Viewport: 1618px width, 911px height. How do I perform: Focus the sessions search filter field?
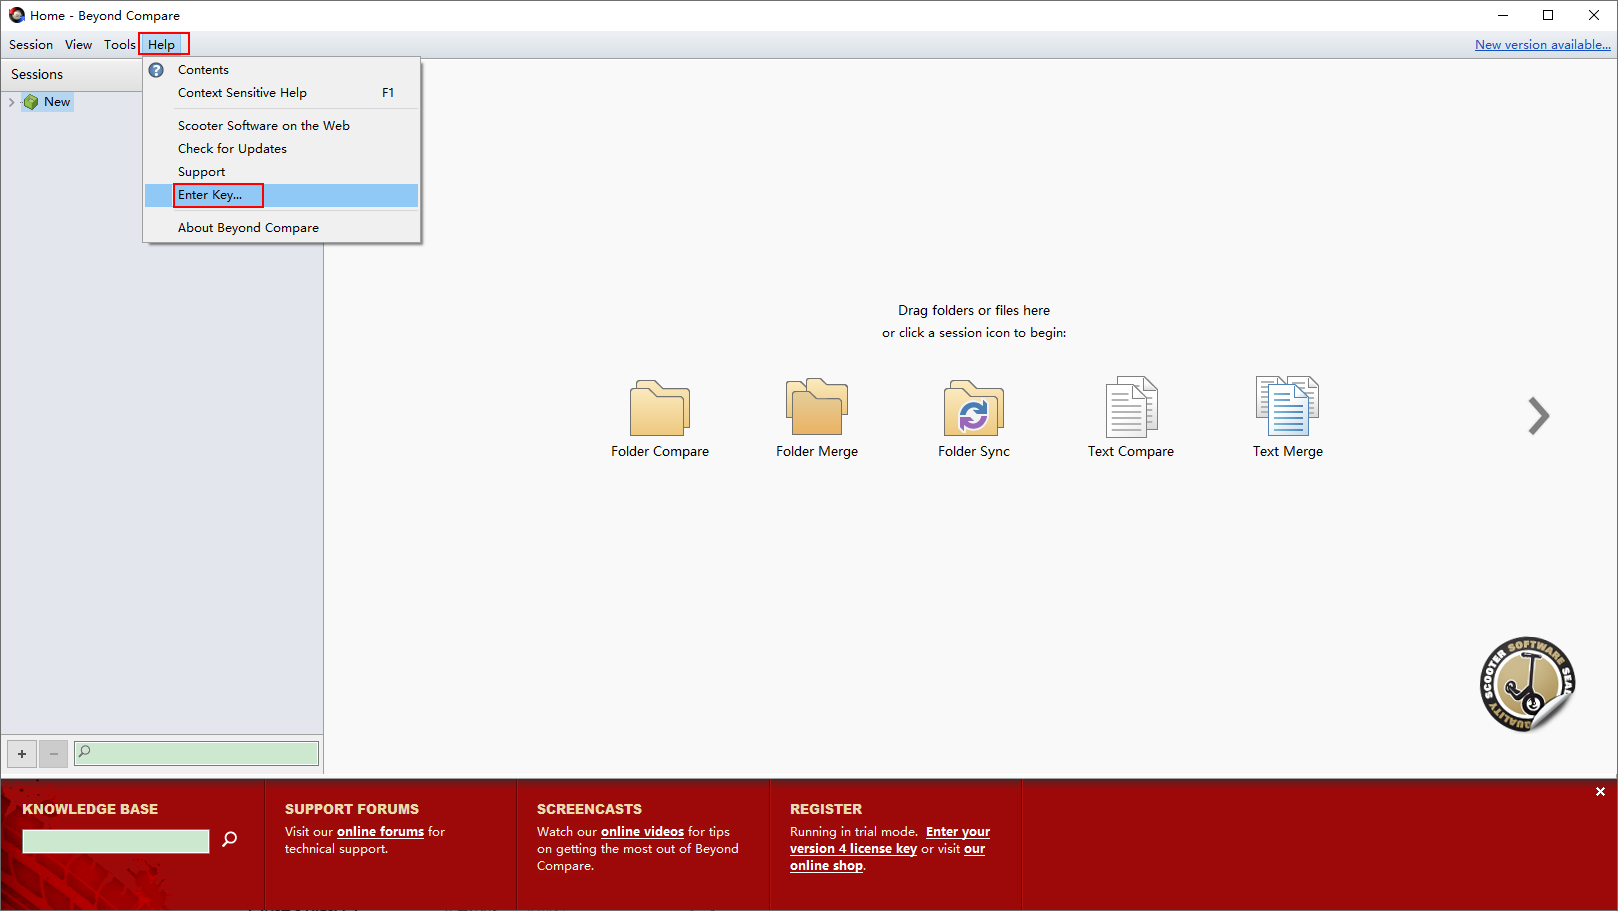[197, 753]
